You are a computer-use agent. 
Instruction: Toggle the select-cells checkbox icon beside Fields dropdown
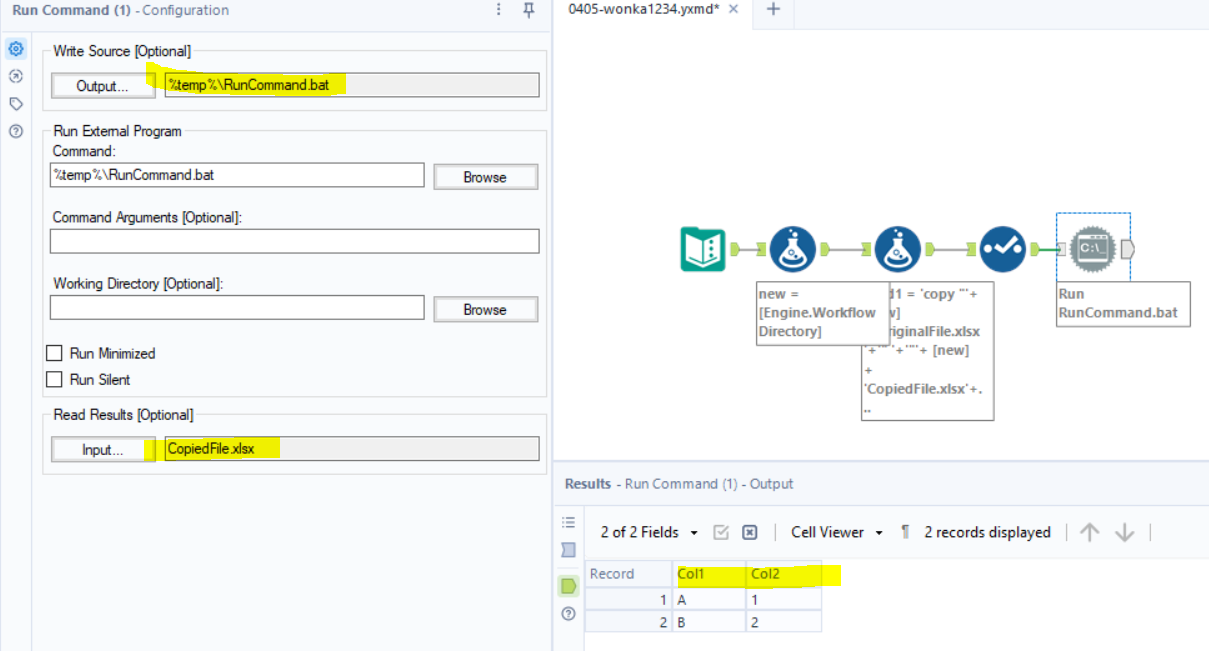tap(721, 532)
